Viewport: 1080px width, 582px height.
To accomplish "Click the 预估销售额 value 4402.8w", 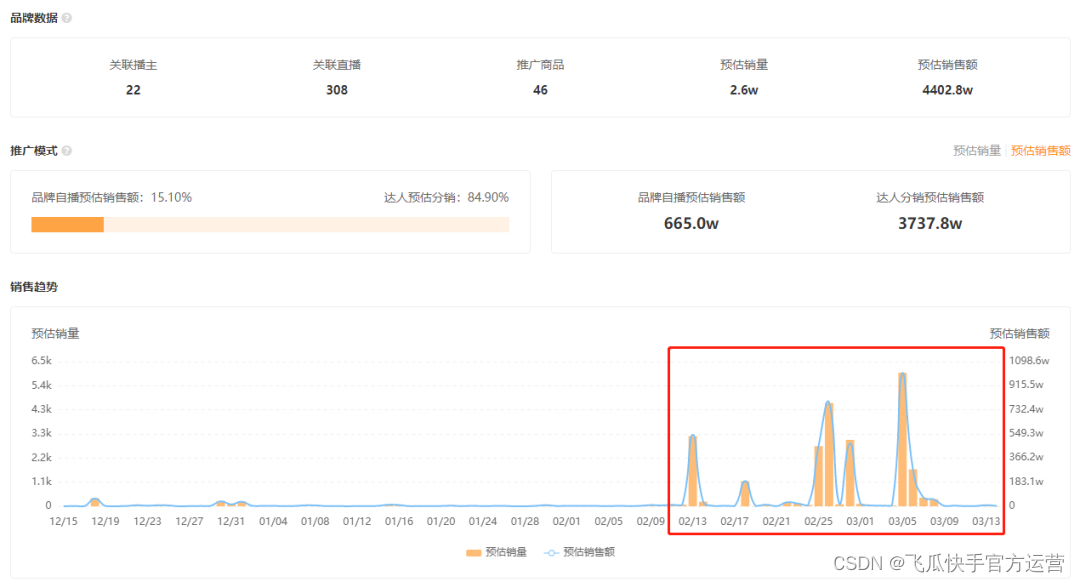I will (948, 90).
